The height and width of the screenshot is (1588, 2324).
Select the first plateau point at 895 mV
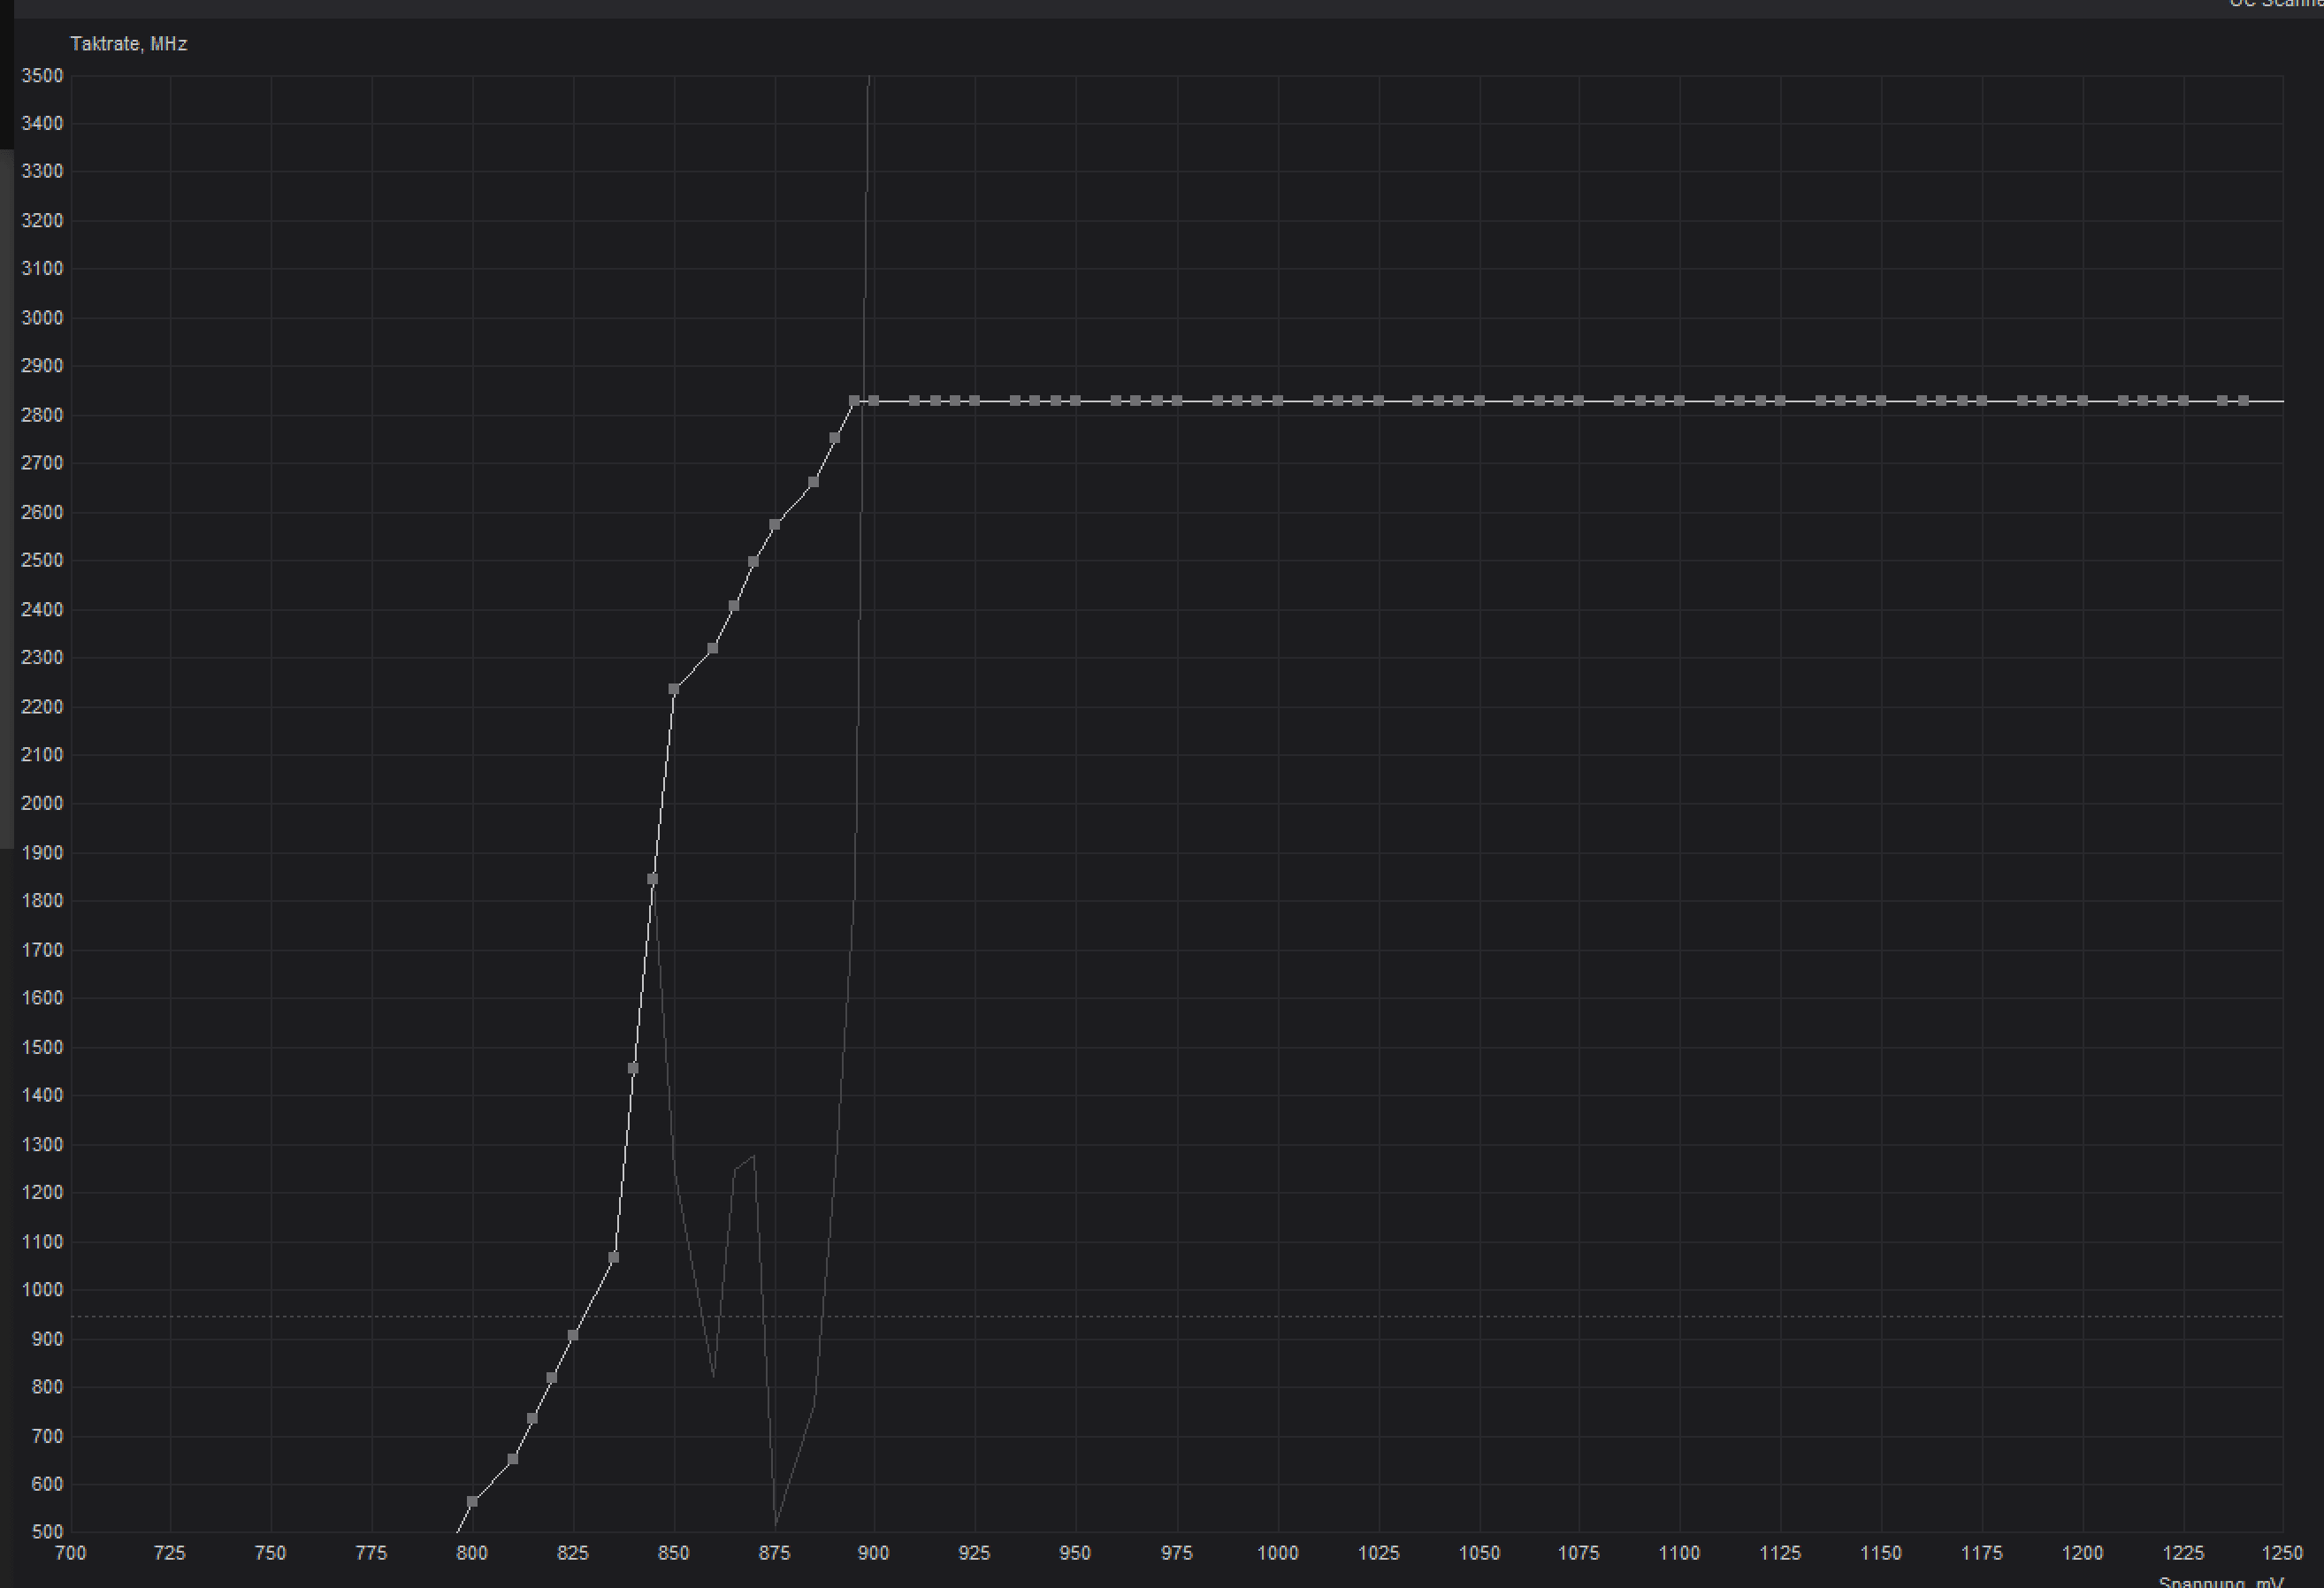(x=854, y=401)
